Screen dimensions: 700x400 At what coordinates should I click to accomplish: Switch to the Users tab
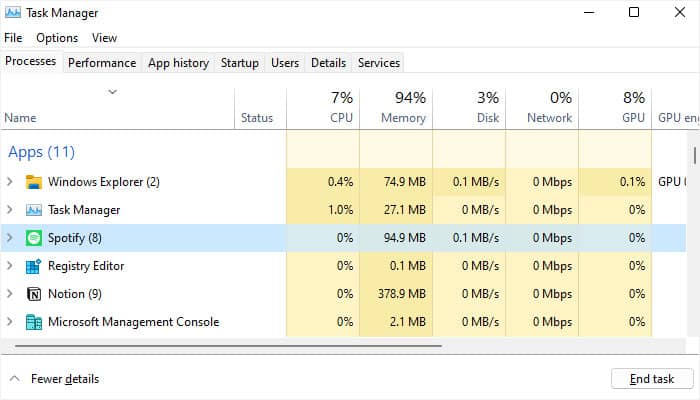(x=285, y=63)
